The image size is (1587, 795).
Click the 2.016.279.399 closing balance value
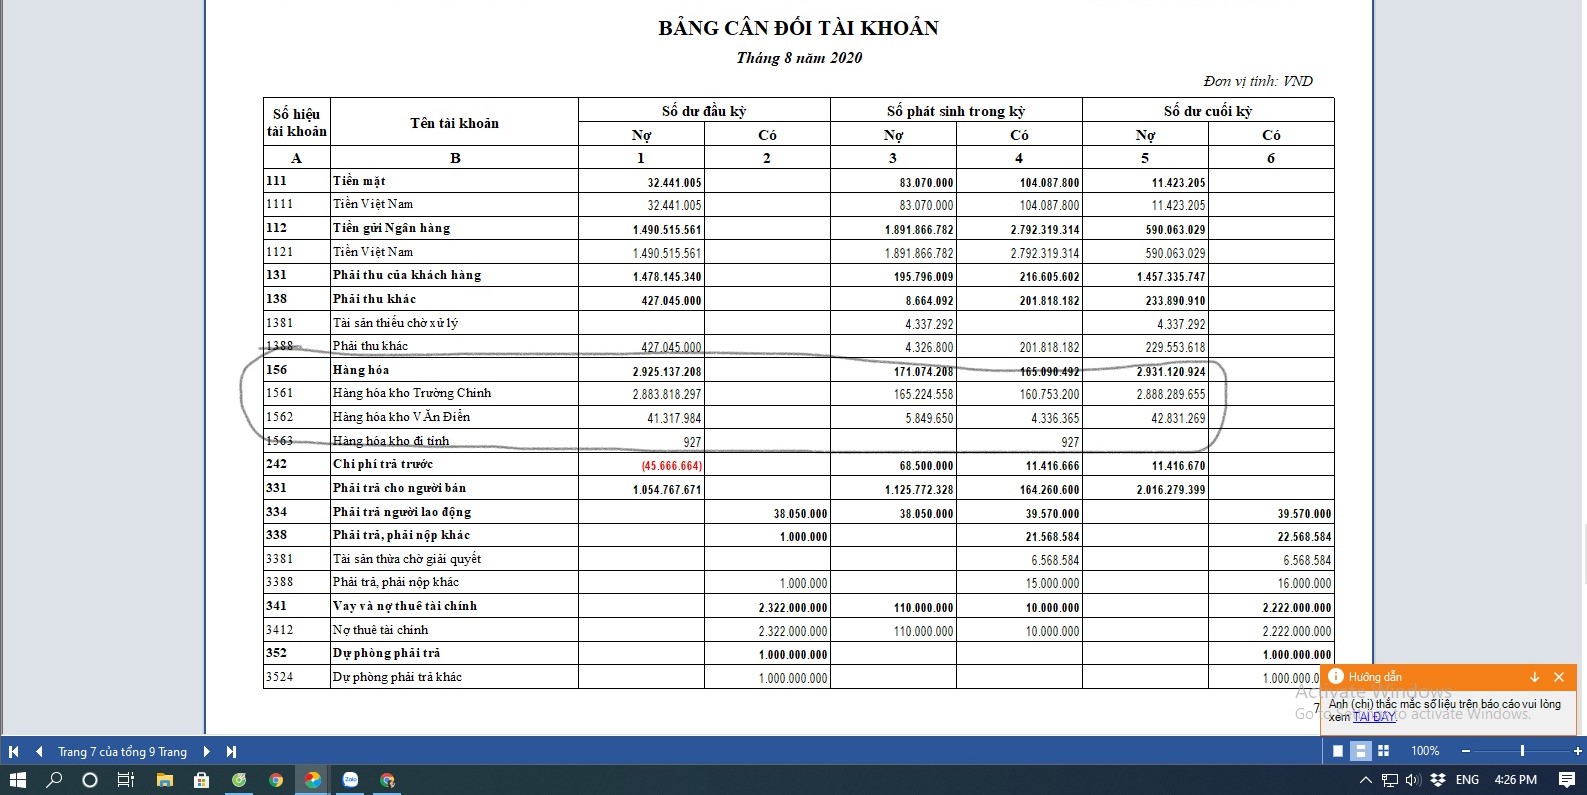(x=1171, y=490)
